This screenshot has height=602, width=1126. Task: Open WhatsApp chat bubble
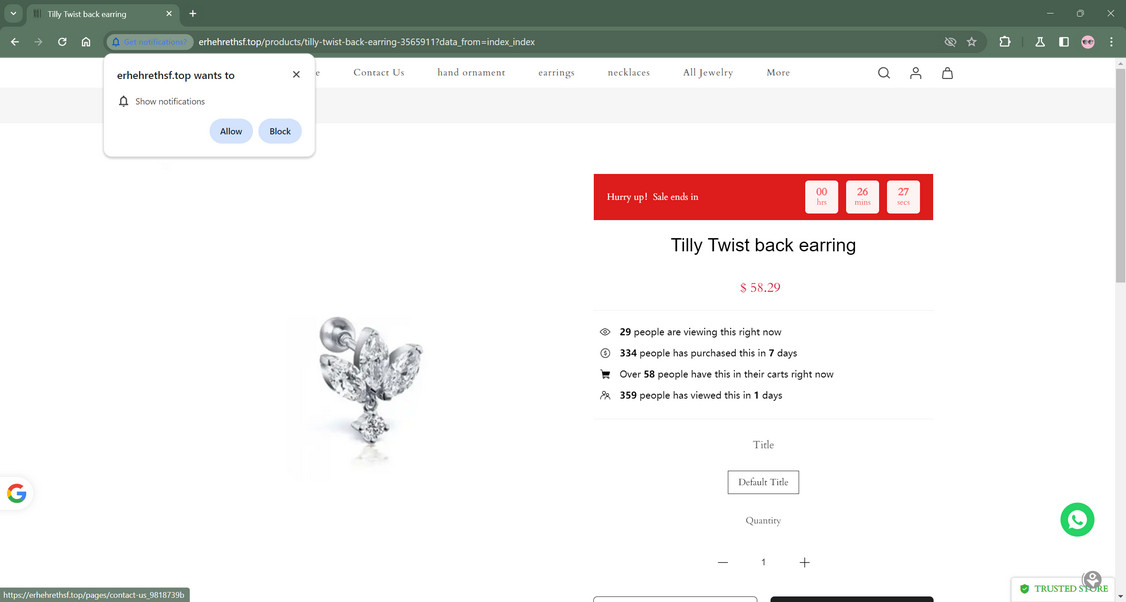[1077, 519]
